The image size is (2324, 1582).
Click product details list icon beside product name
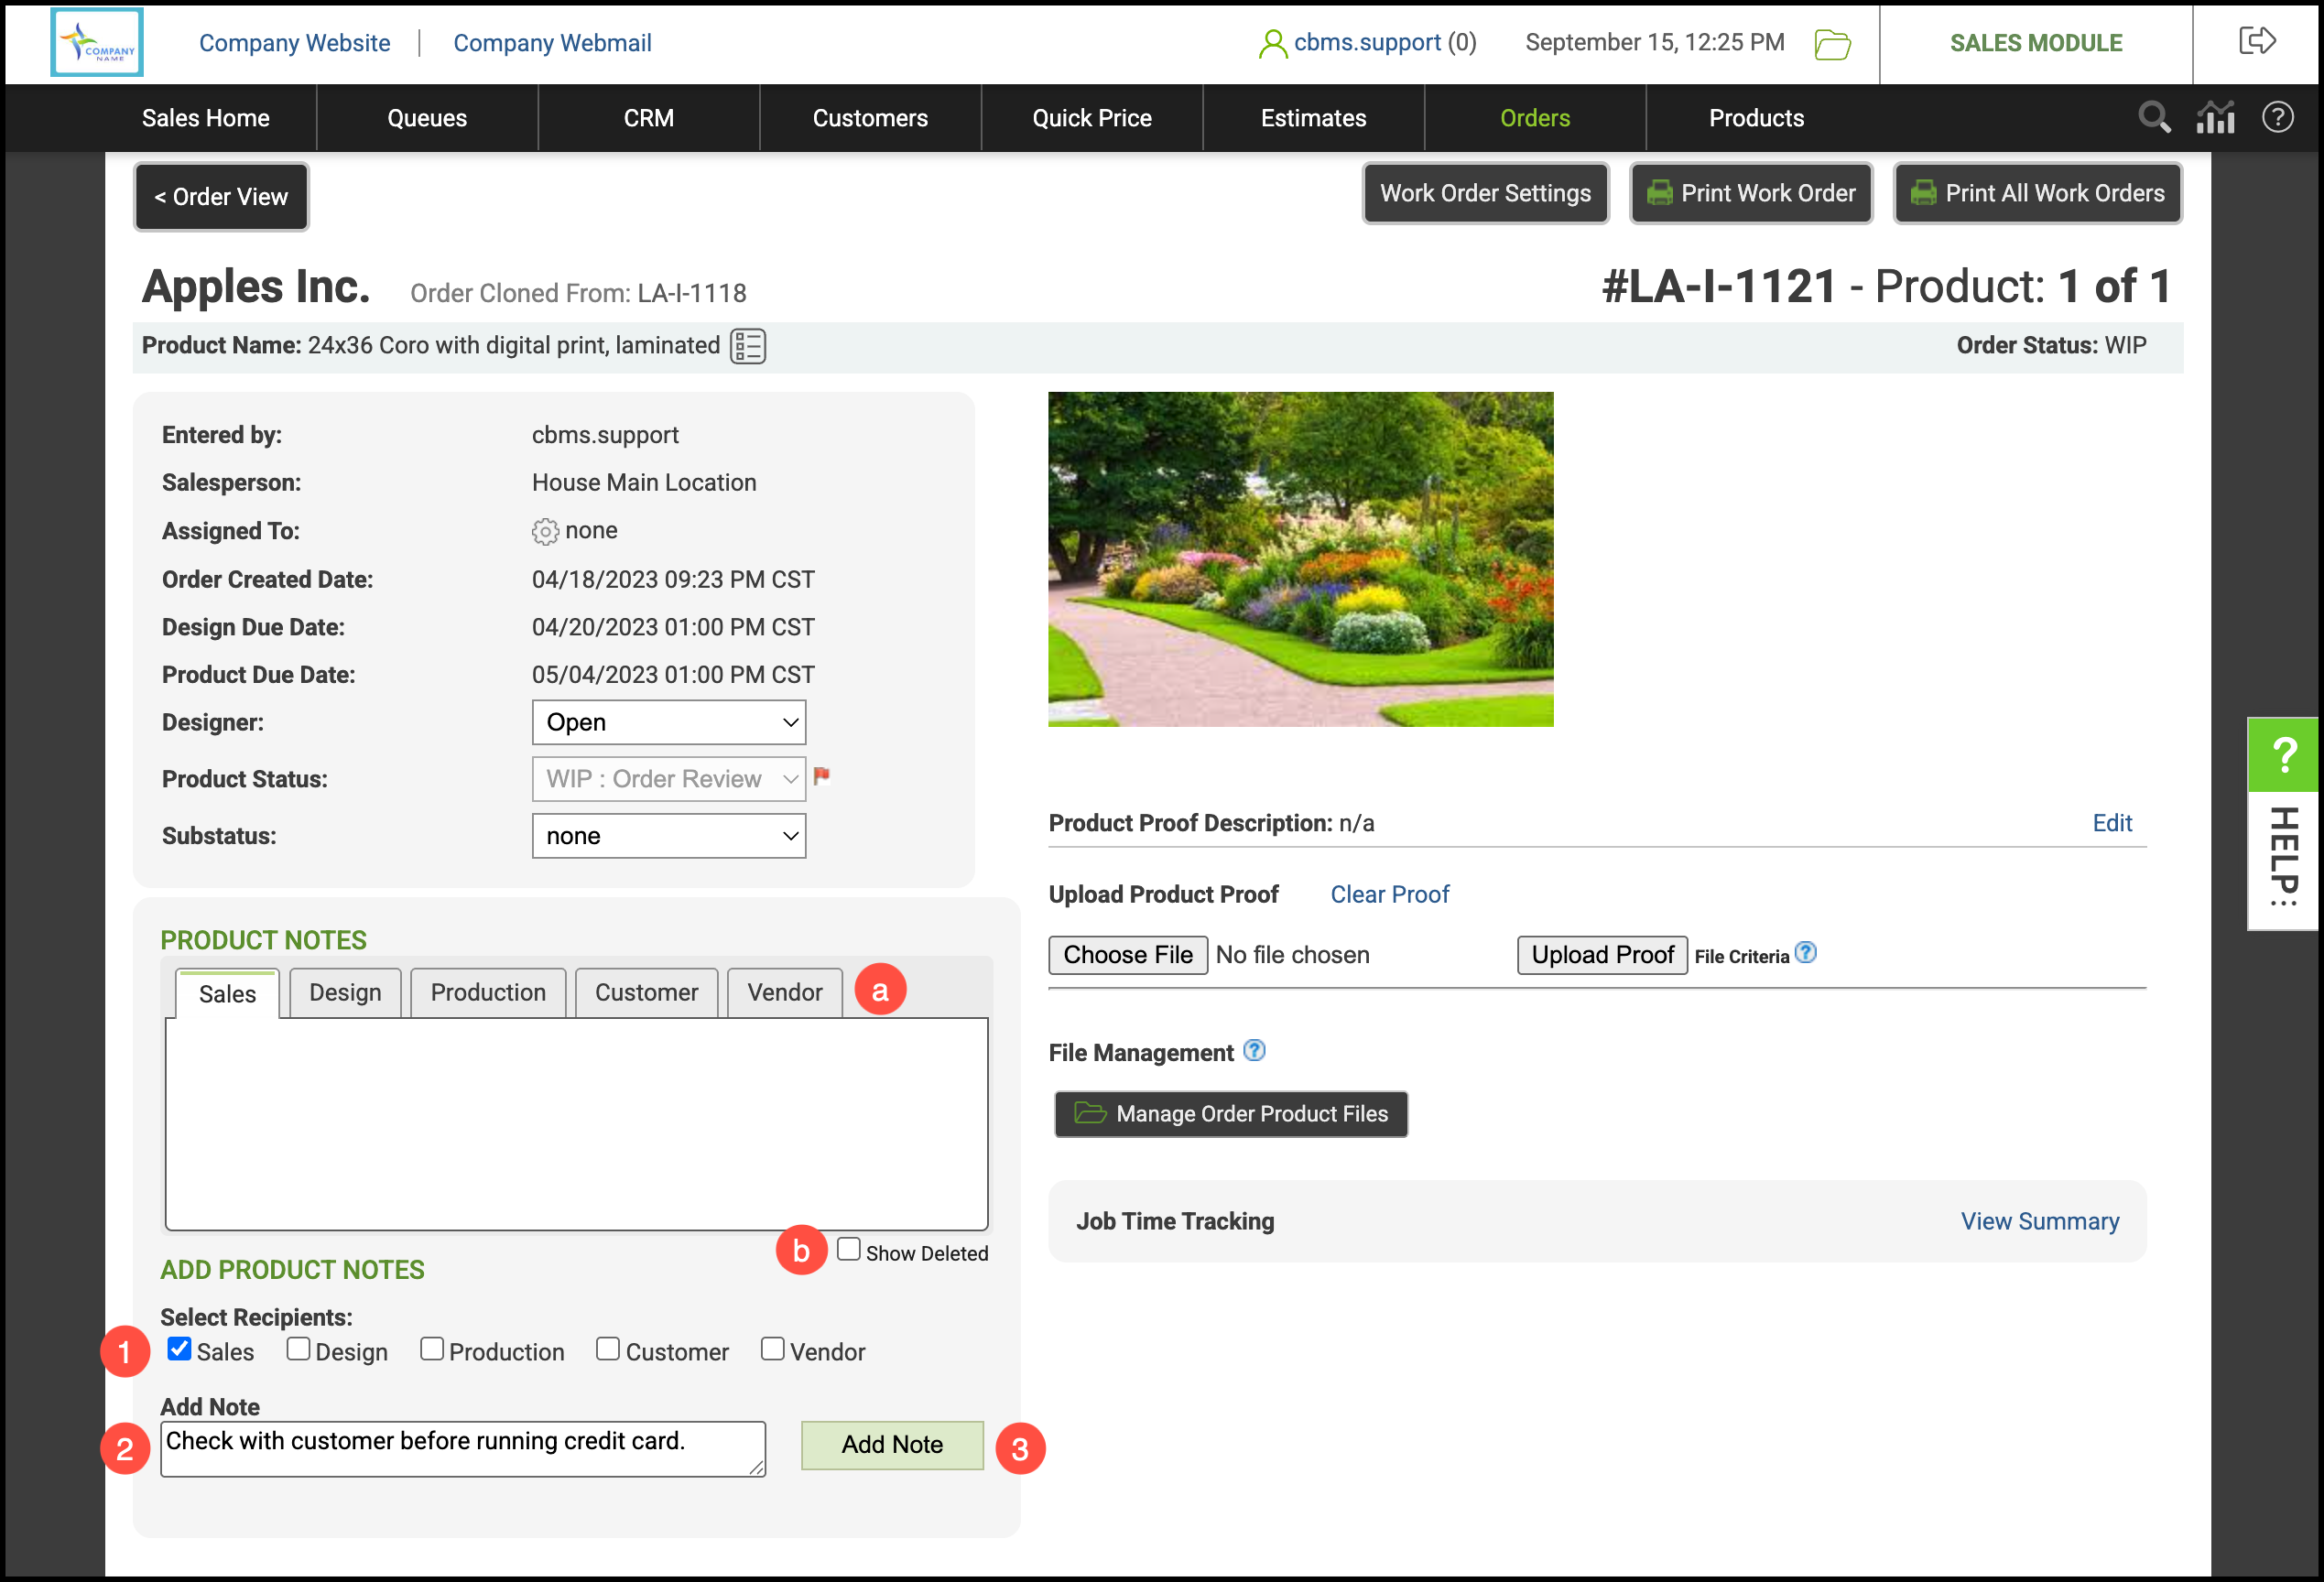pos(747,346)
